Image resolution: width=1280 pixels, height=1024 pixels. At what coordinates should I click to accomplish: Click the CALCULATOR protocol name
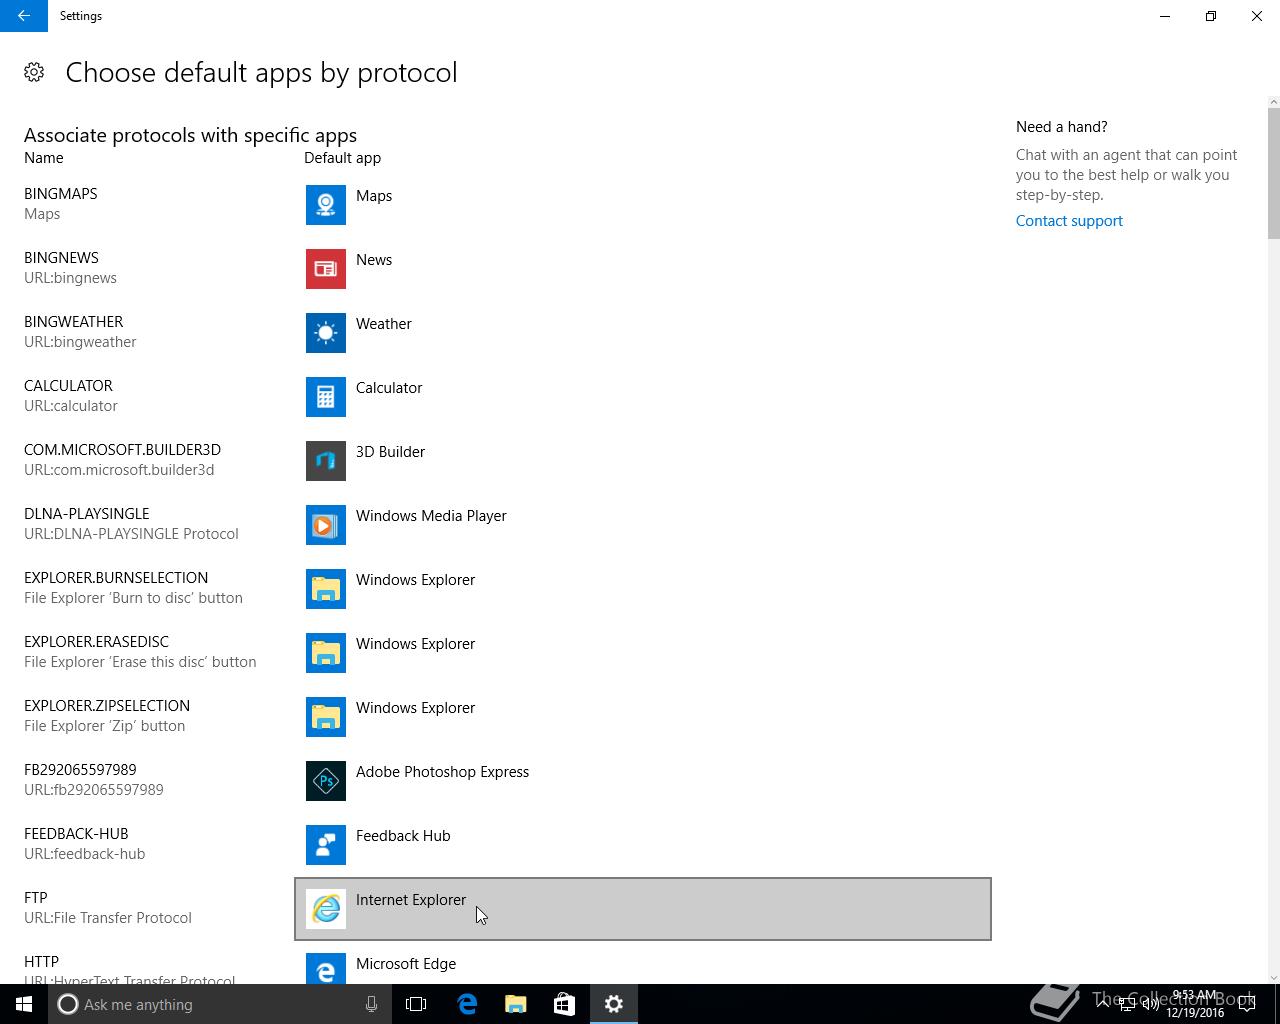[x=68, y=386]
